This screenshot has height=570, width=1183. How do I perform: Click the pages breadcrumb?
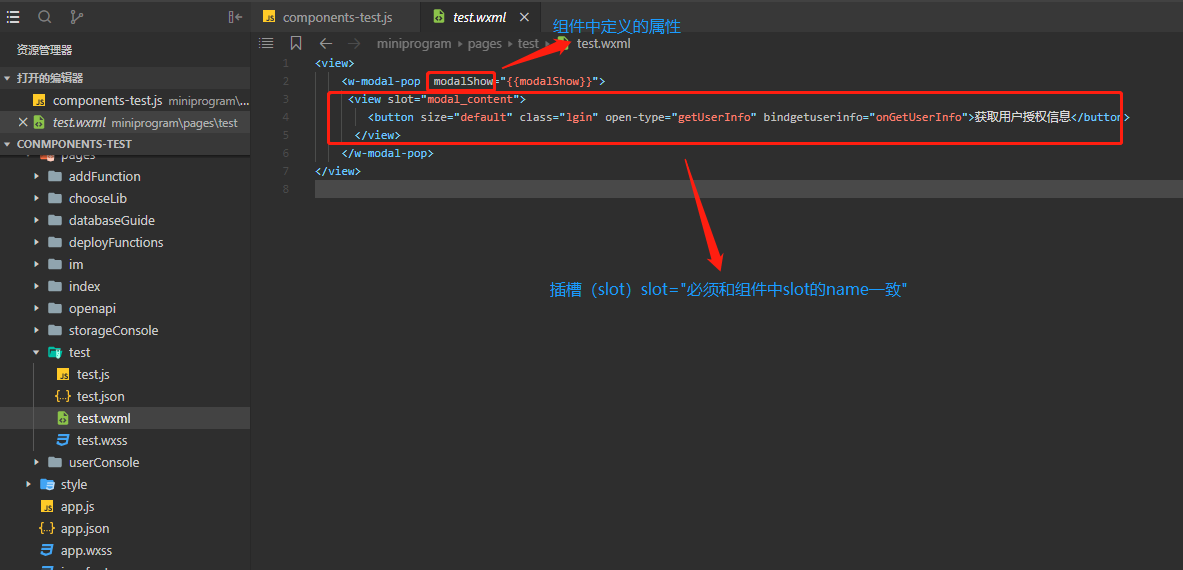click(484, 44)
